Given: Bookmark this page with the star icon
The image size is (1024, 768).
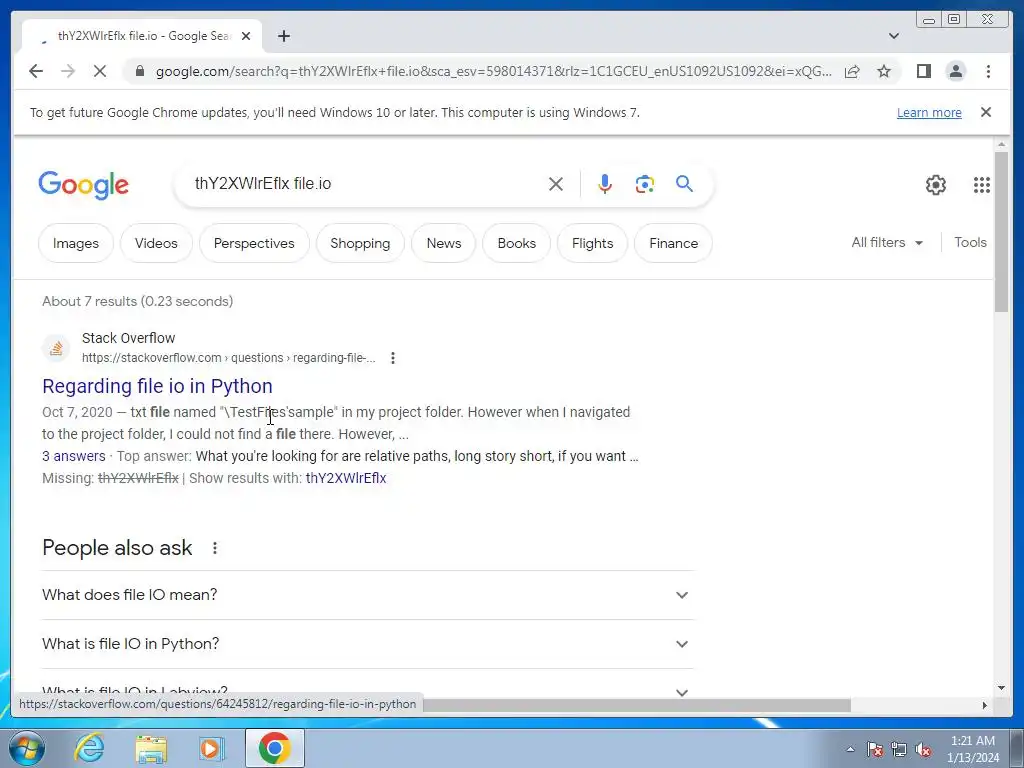Looking at the screenshot, I should click(x=884, y=71).
